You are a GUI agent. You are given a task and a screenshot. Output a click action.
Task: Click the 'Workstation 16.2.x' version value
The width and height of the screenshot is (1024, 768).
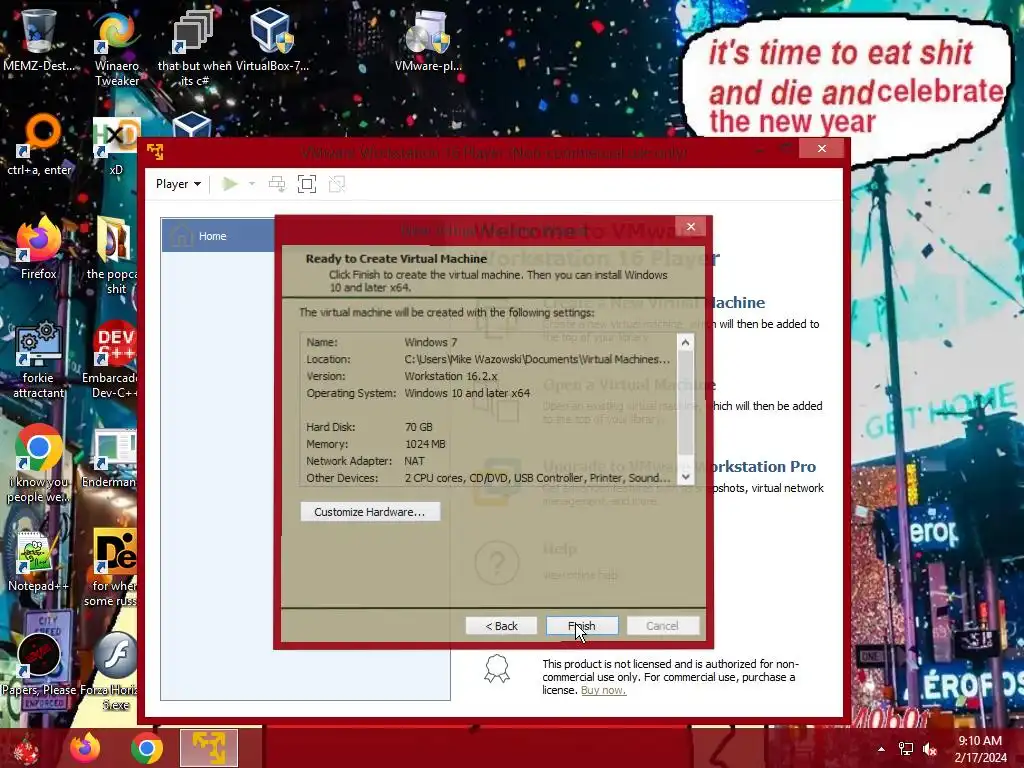coord(451,376)
